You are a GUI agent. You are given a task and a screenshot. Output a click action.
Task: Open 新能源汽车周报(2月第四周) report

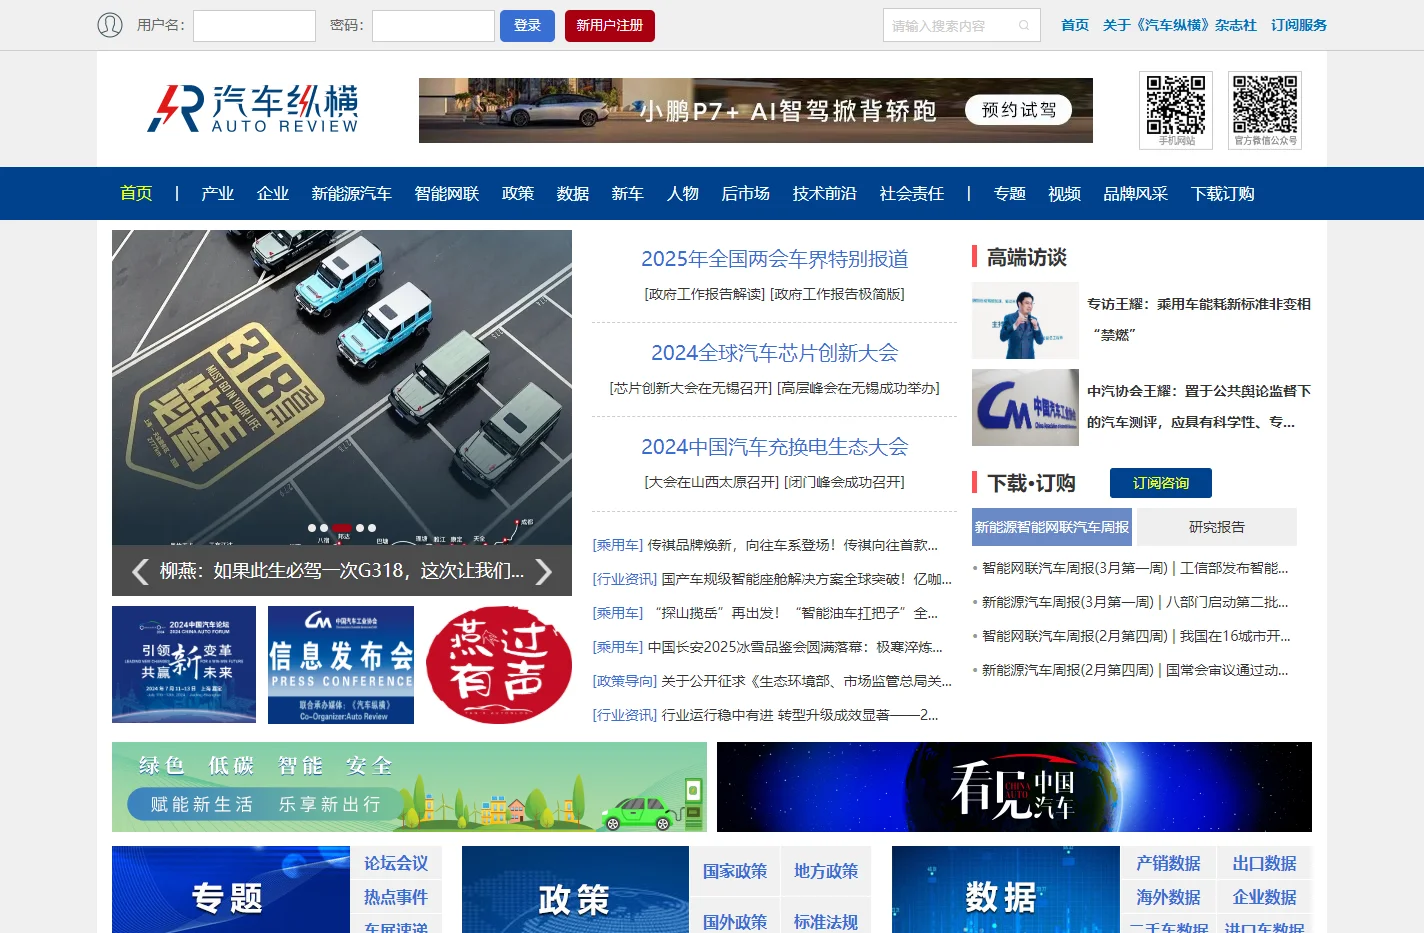coord(1135,670)
